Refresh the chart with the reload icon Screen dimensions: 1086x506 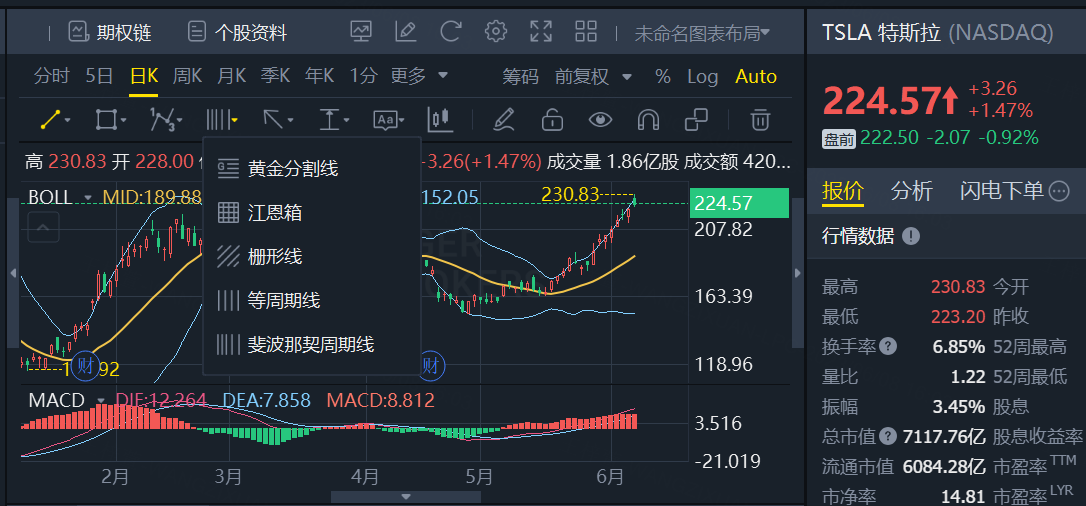[451, 31]
